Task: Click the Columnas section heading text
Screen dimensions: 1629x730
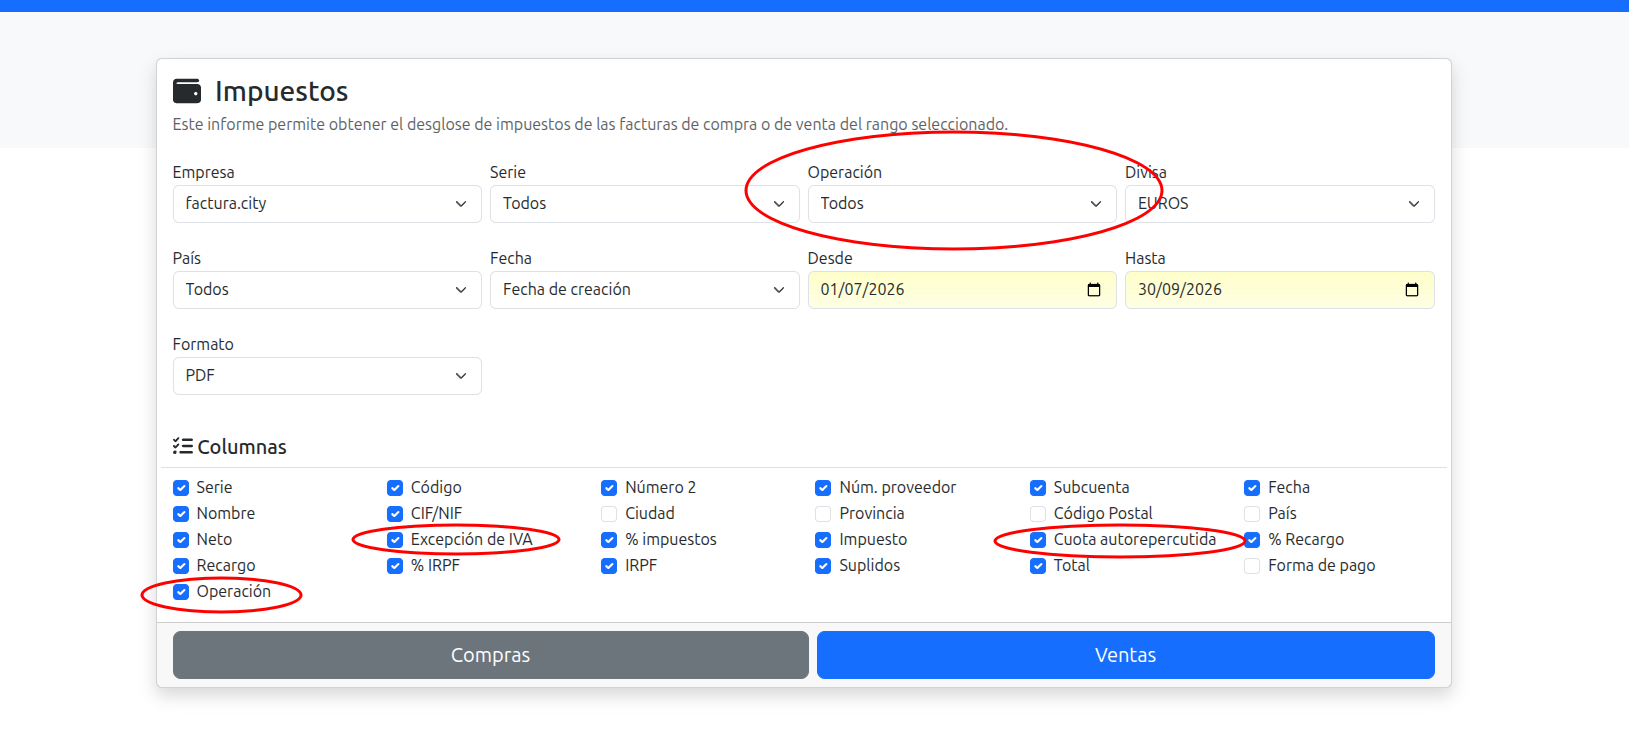Action: (242, 447)
